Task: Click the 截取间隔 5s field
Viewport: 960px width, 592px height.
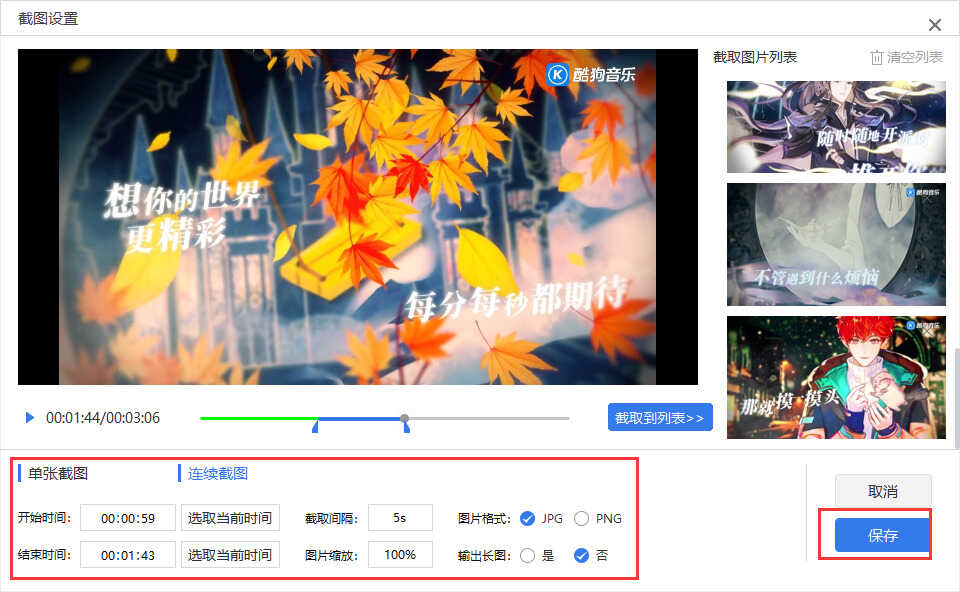Action: click(400, 518)
